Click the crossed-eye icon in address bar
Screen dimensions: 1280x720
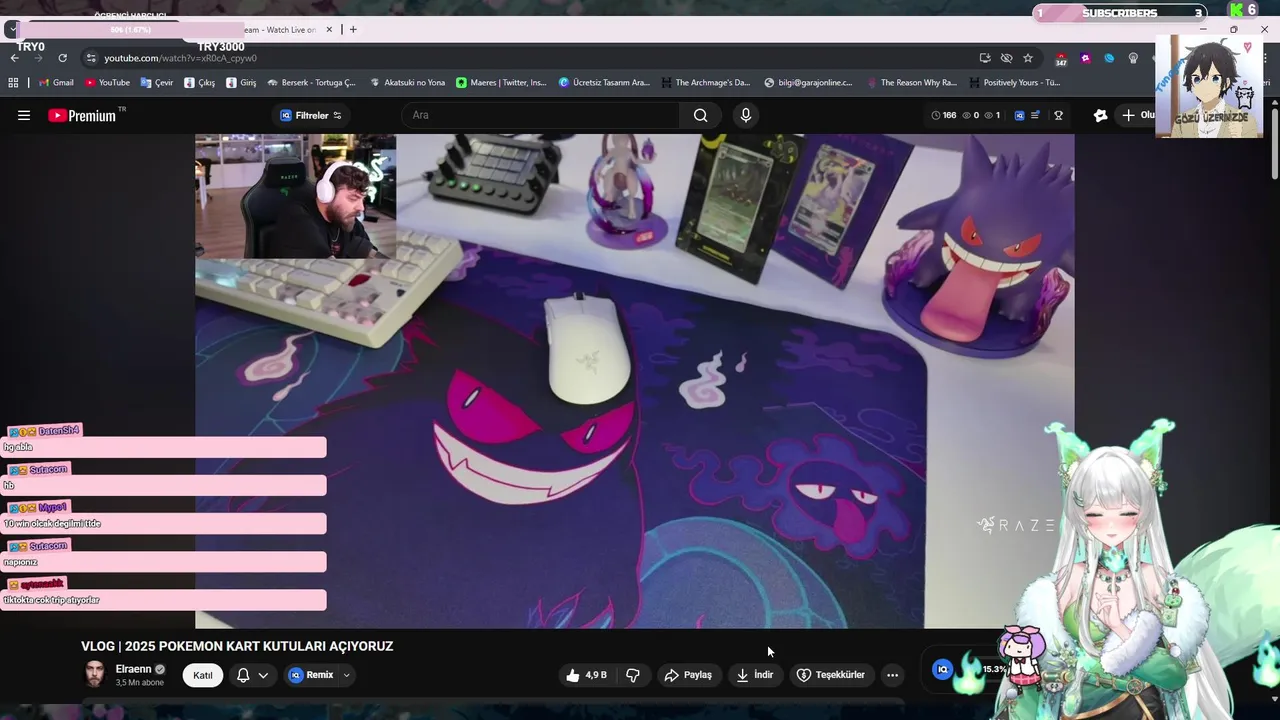coord(1006,58)
